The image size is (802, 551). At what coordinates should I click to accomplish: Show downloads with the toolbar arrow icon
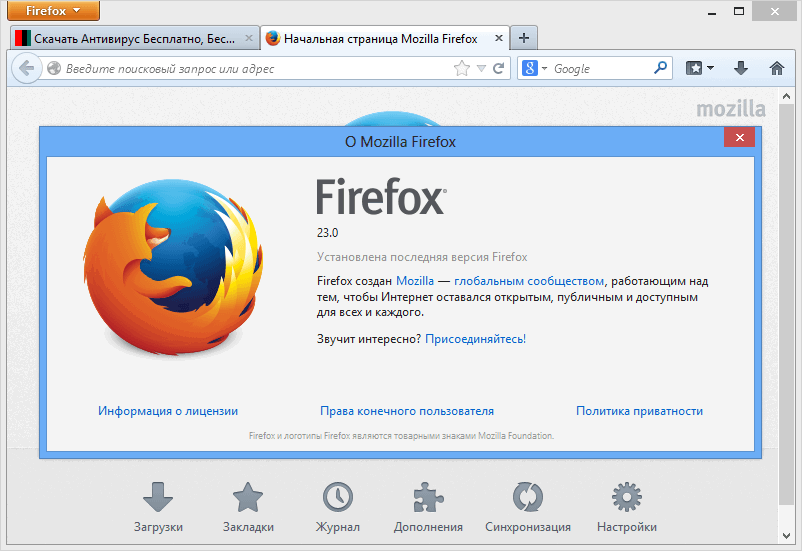pos(741,68)
